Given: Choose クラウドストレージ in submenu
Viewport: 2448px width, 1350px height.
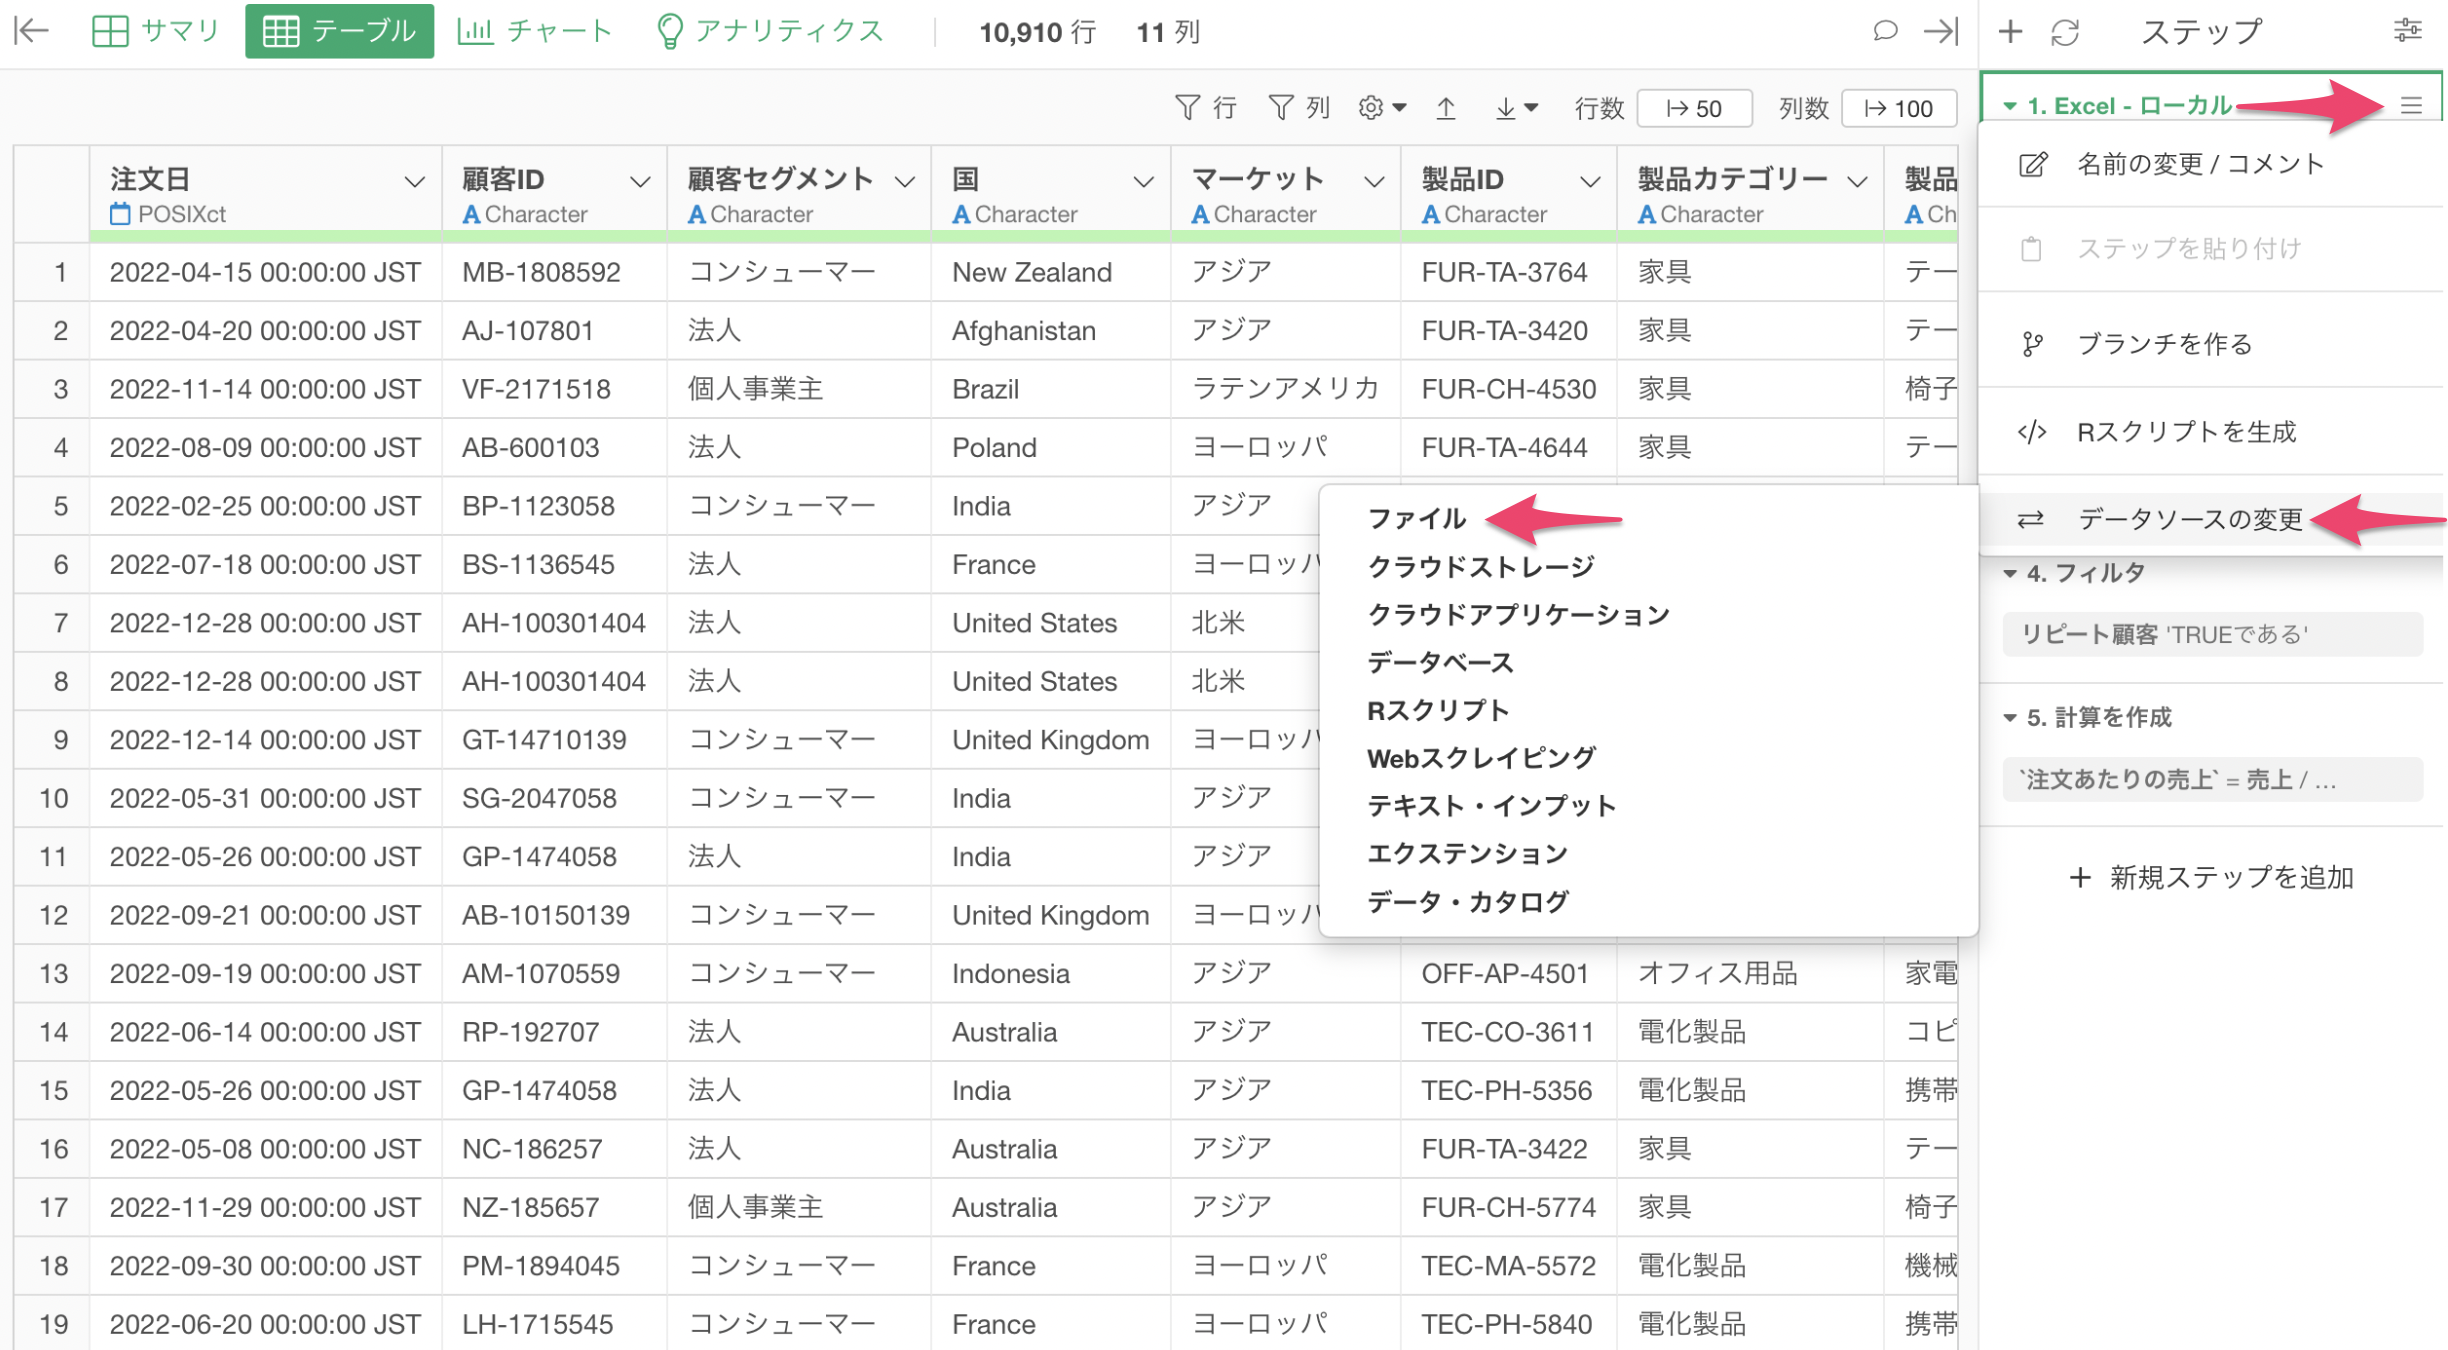Looking at the screenshot, I should click(x=1480, y=566).
